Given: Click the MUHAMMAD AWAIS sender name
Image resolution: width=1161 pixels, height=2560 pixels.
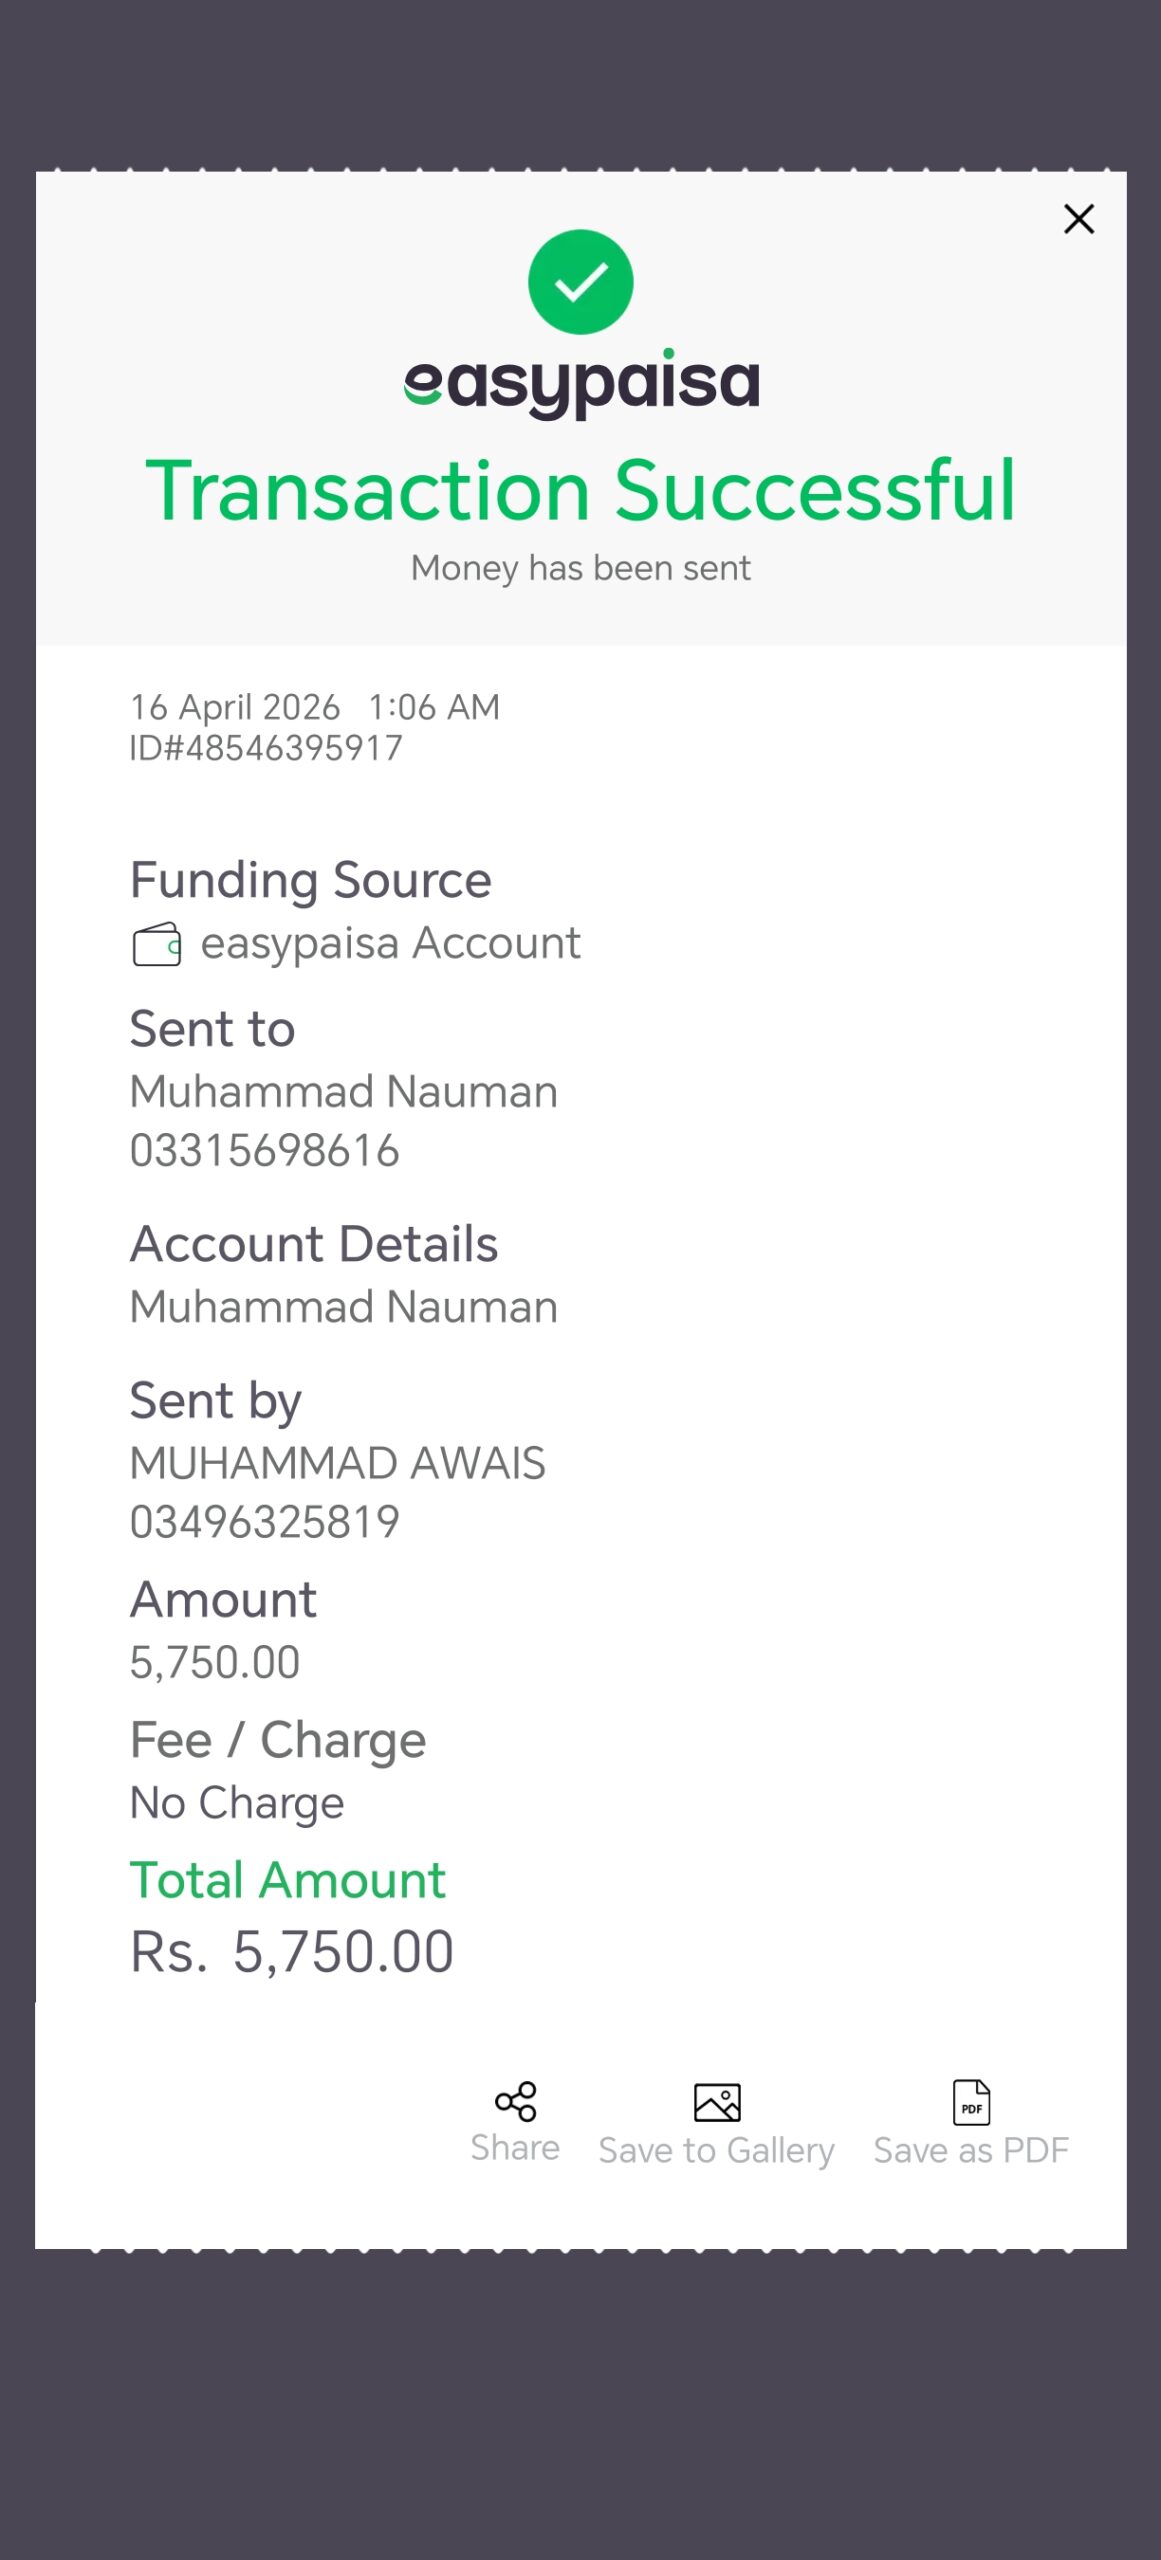Looking at the screenshot, I should (x=338, y=1463).
